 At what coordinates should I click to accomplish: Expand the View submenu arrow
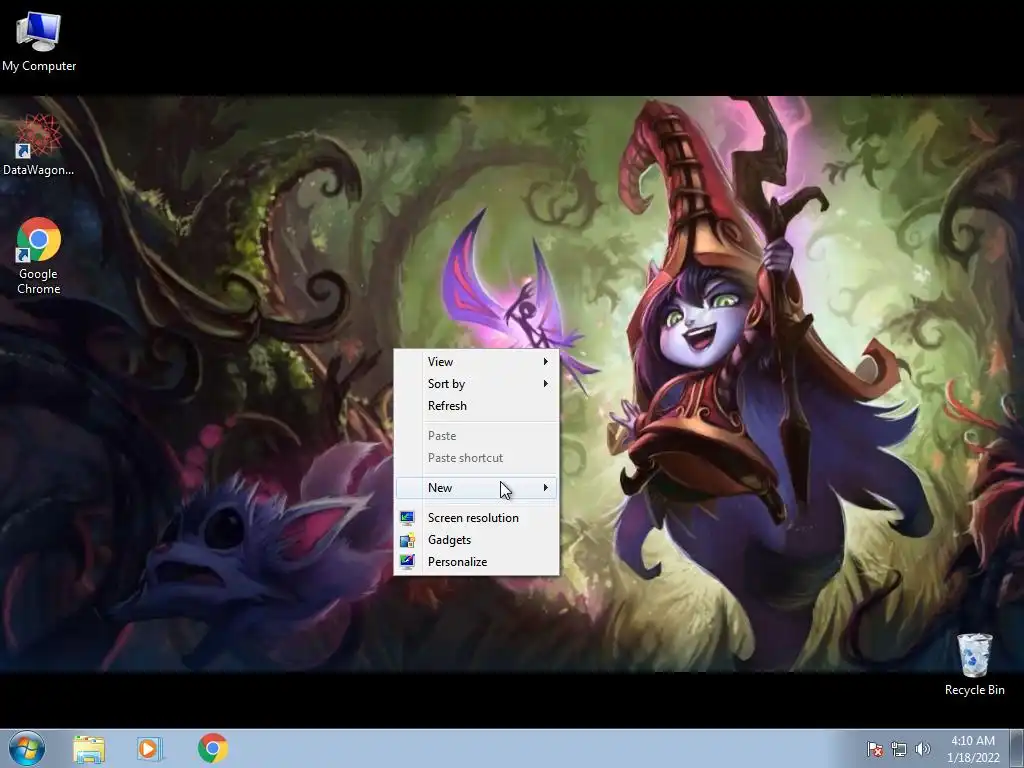(x=545, y=361)
